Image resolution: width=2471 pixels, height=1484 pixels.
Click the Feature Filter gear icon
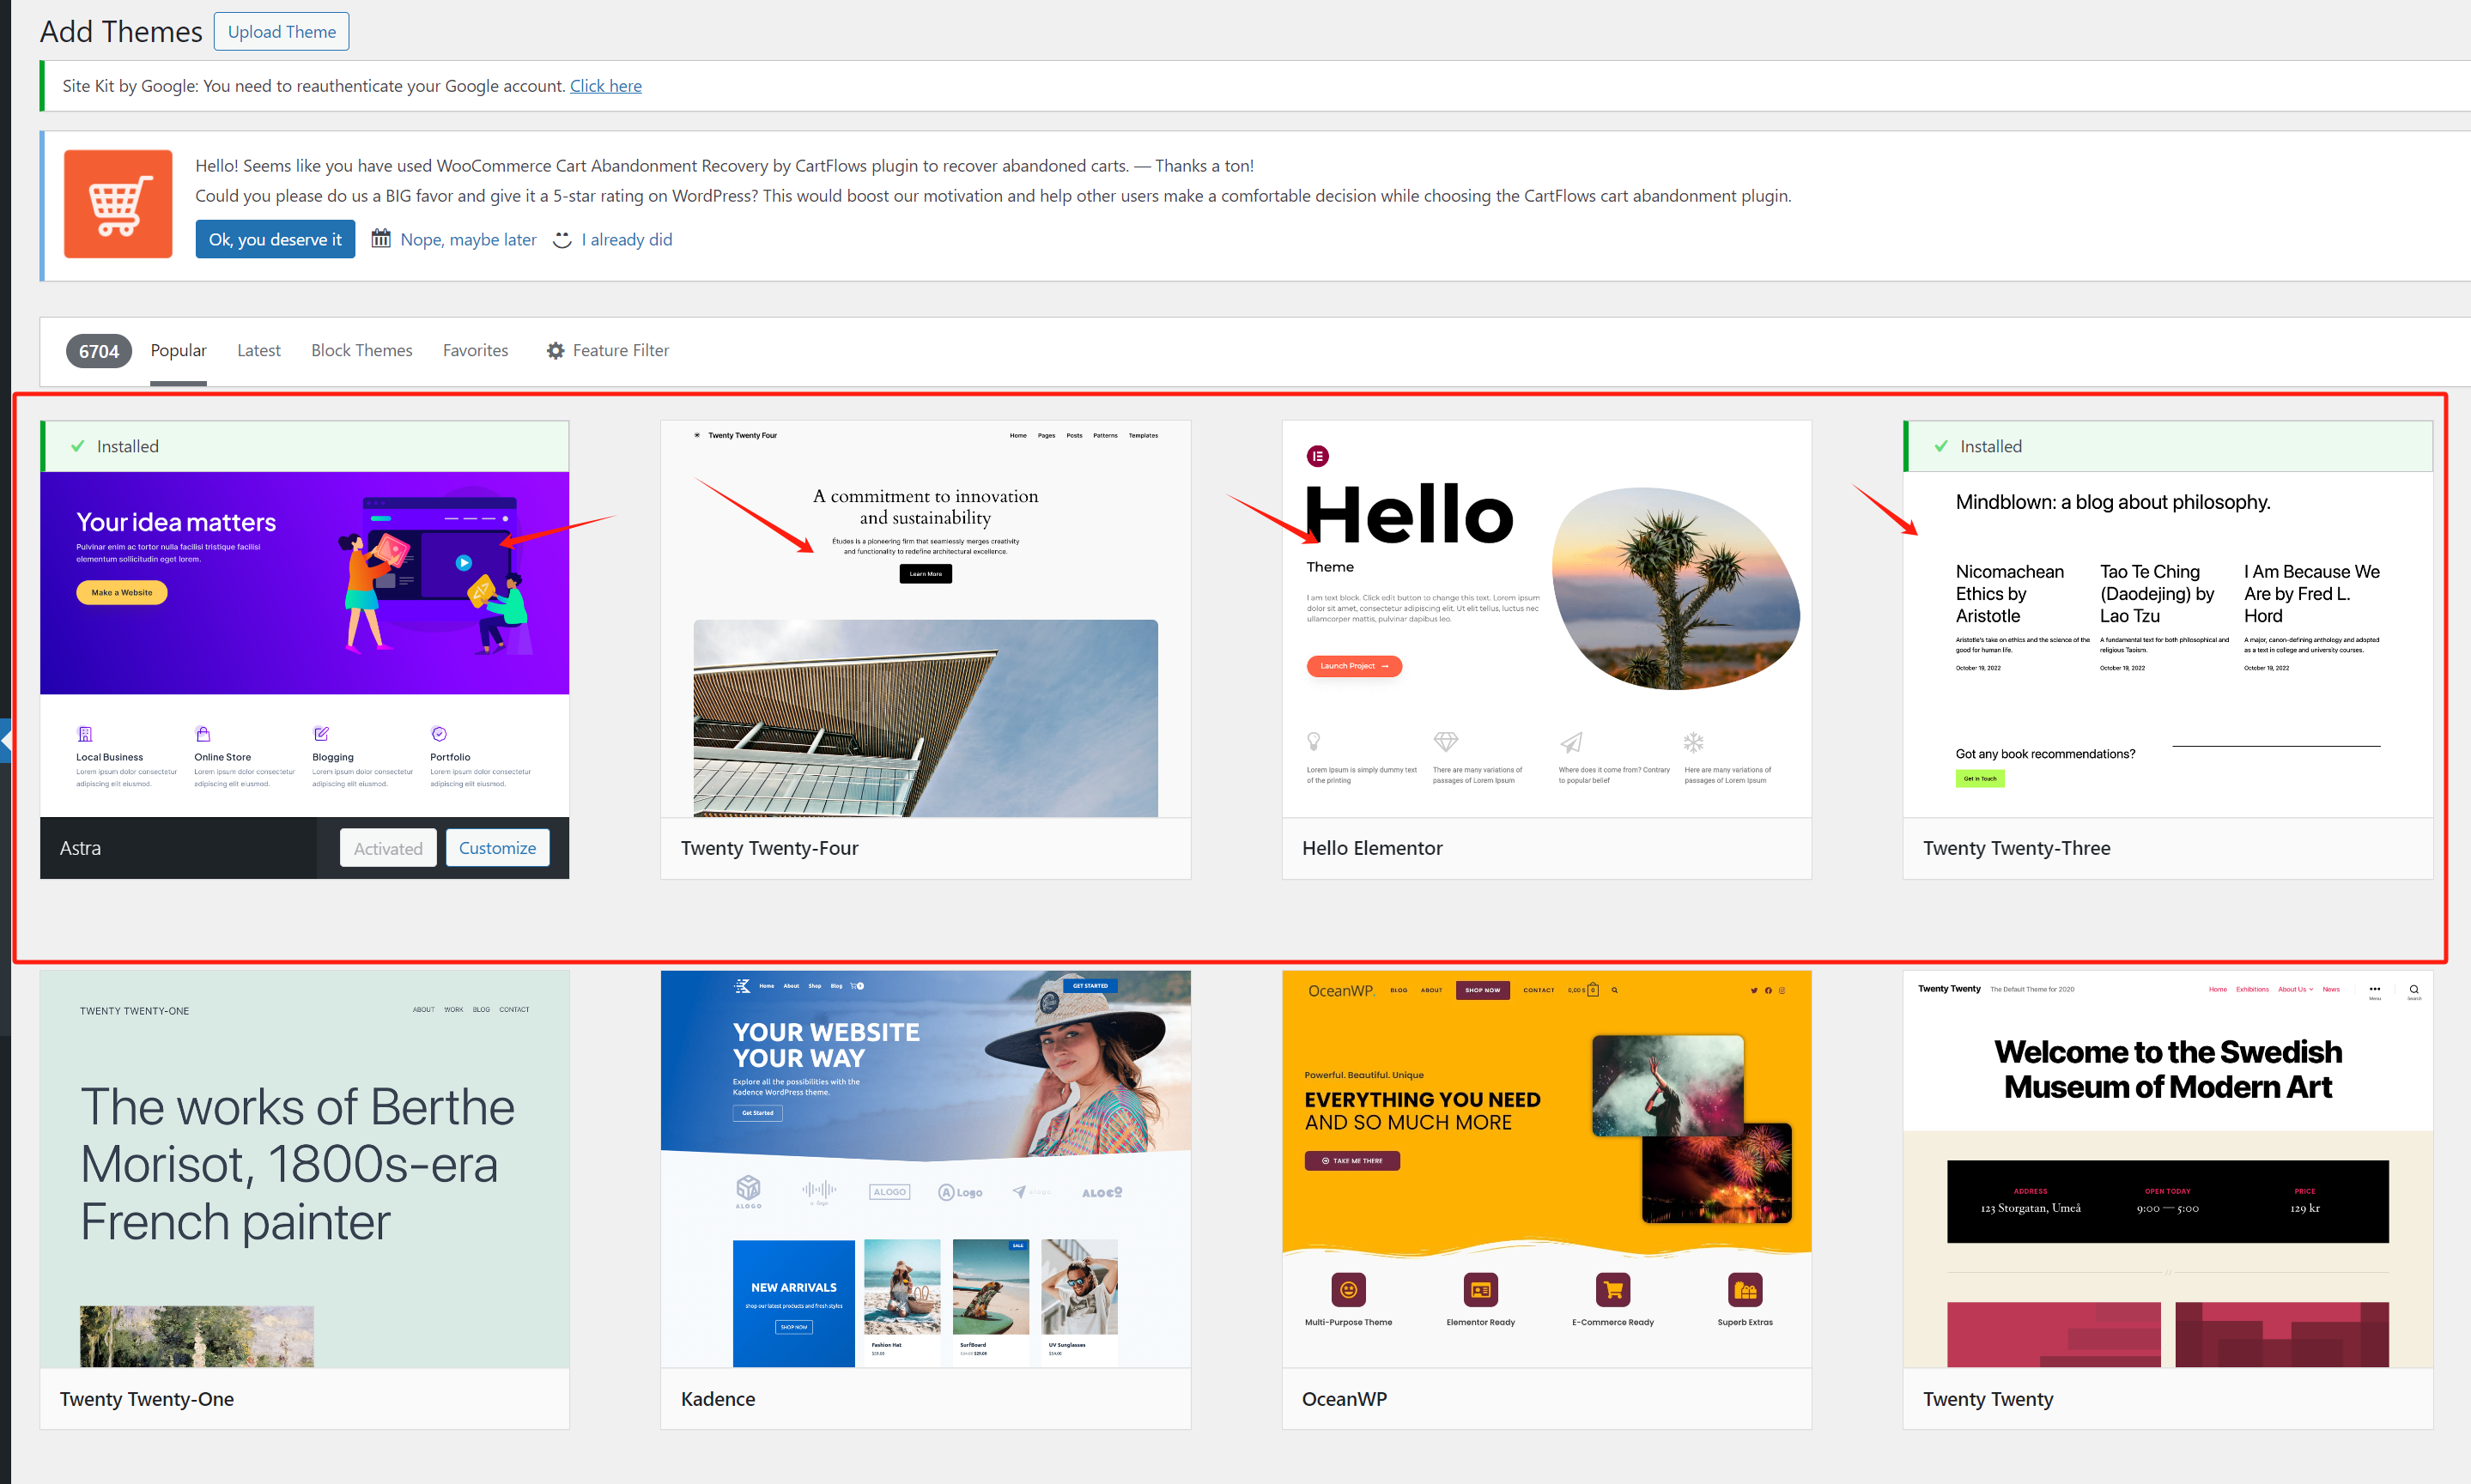[556, 351]
